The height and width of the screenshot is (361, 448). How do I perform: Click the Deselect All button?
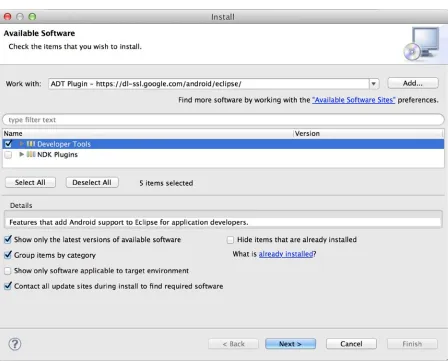92,182
